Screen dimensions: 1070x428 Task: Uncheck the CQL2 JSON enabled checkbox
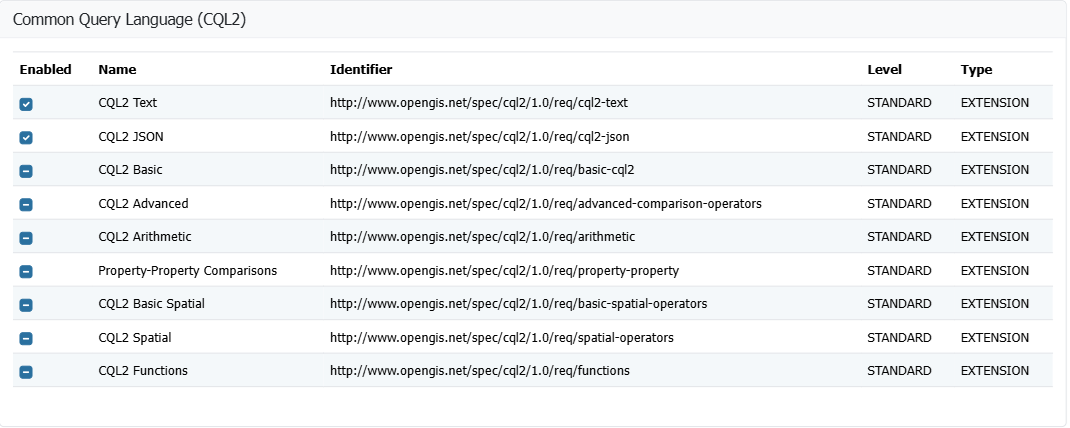click(26, 137)
